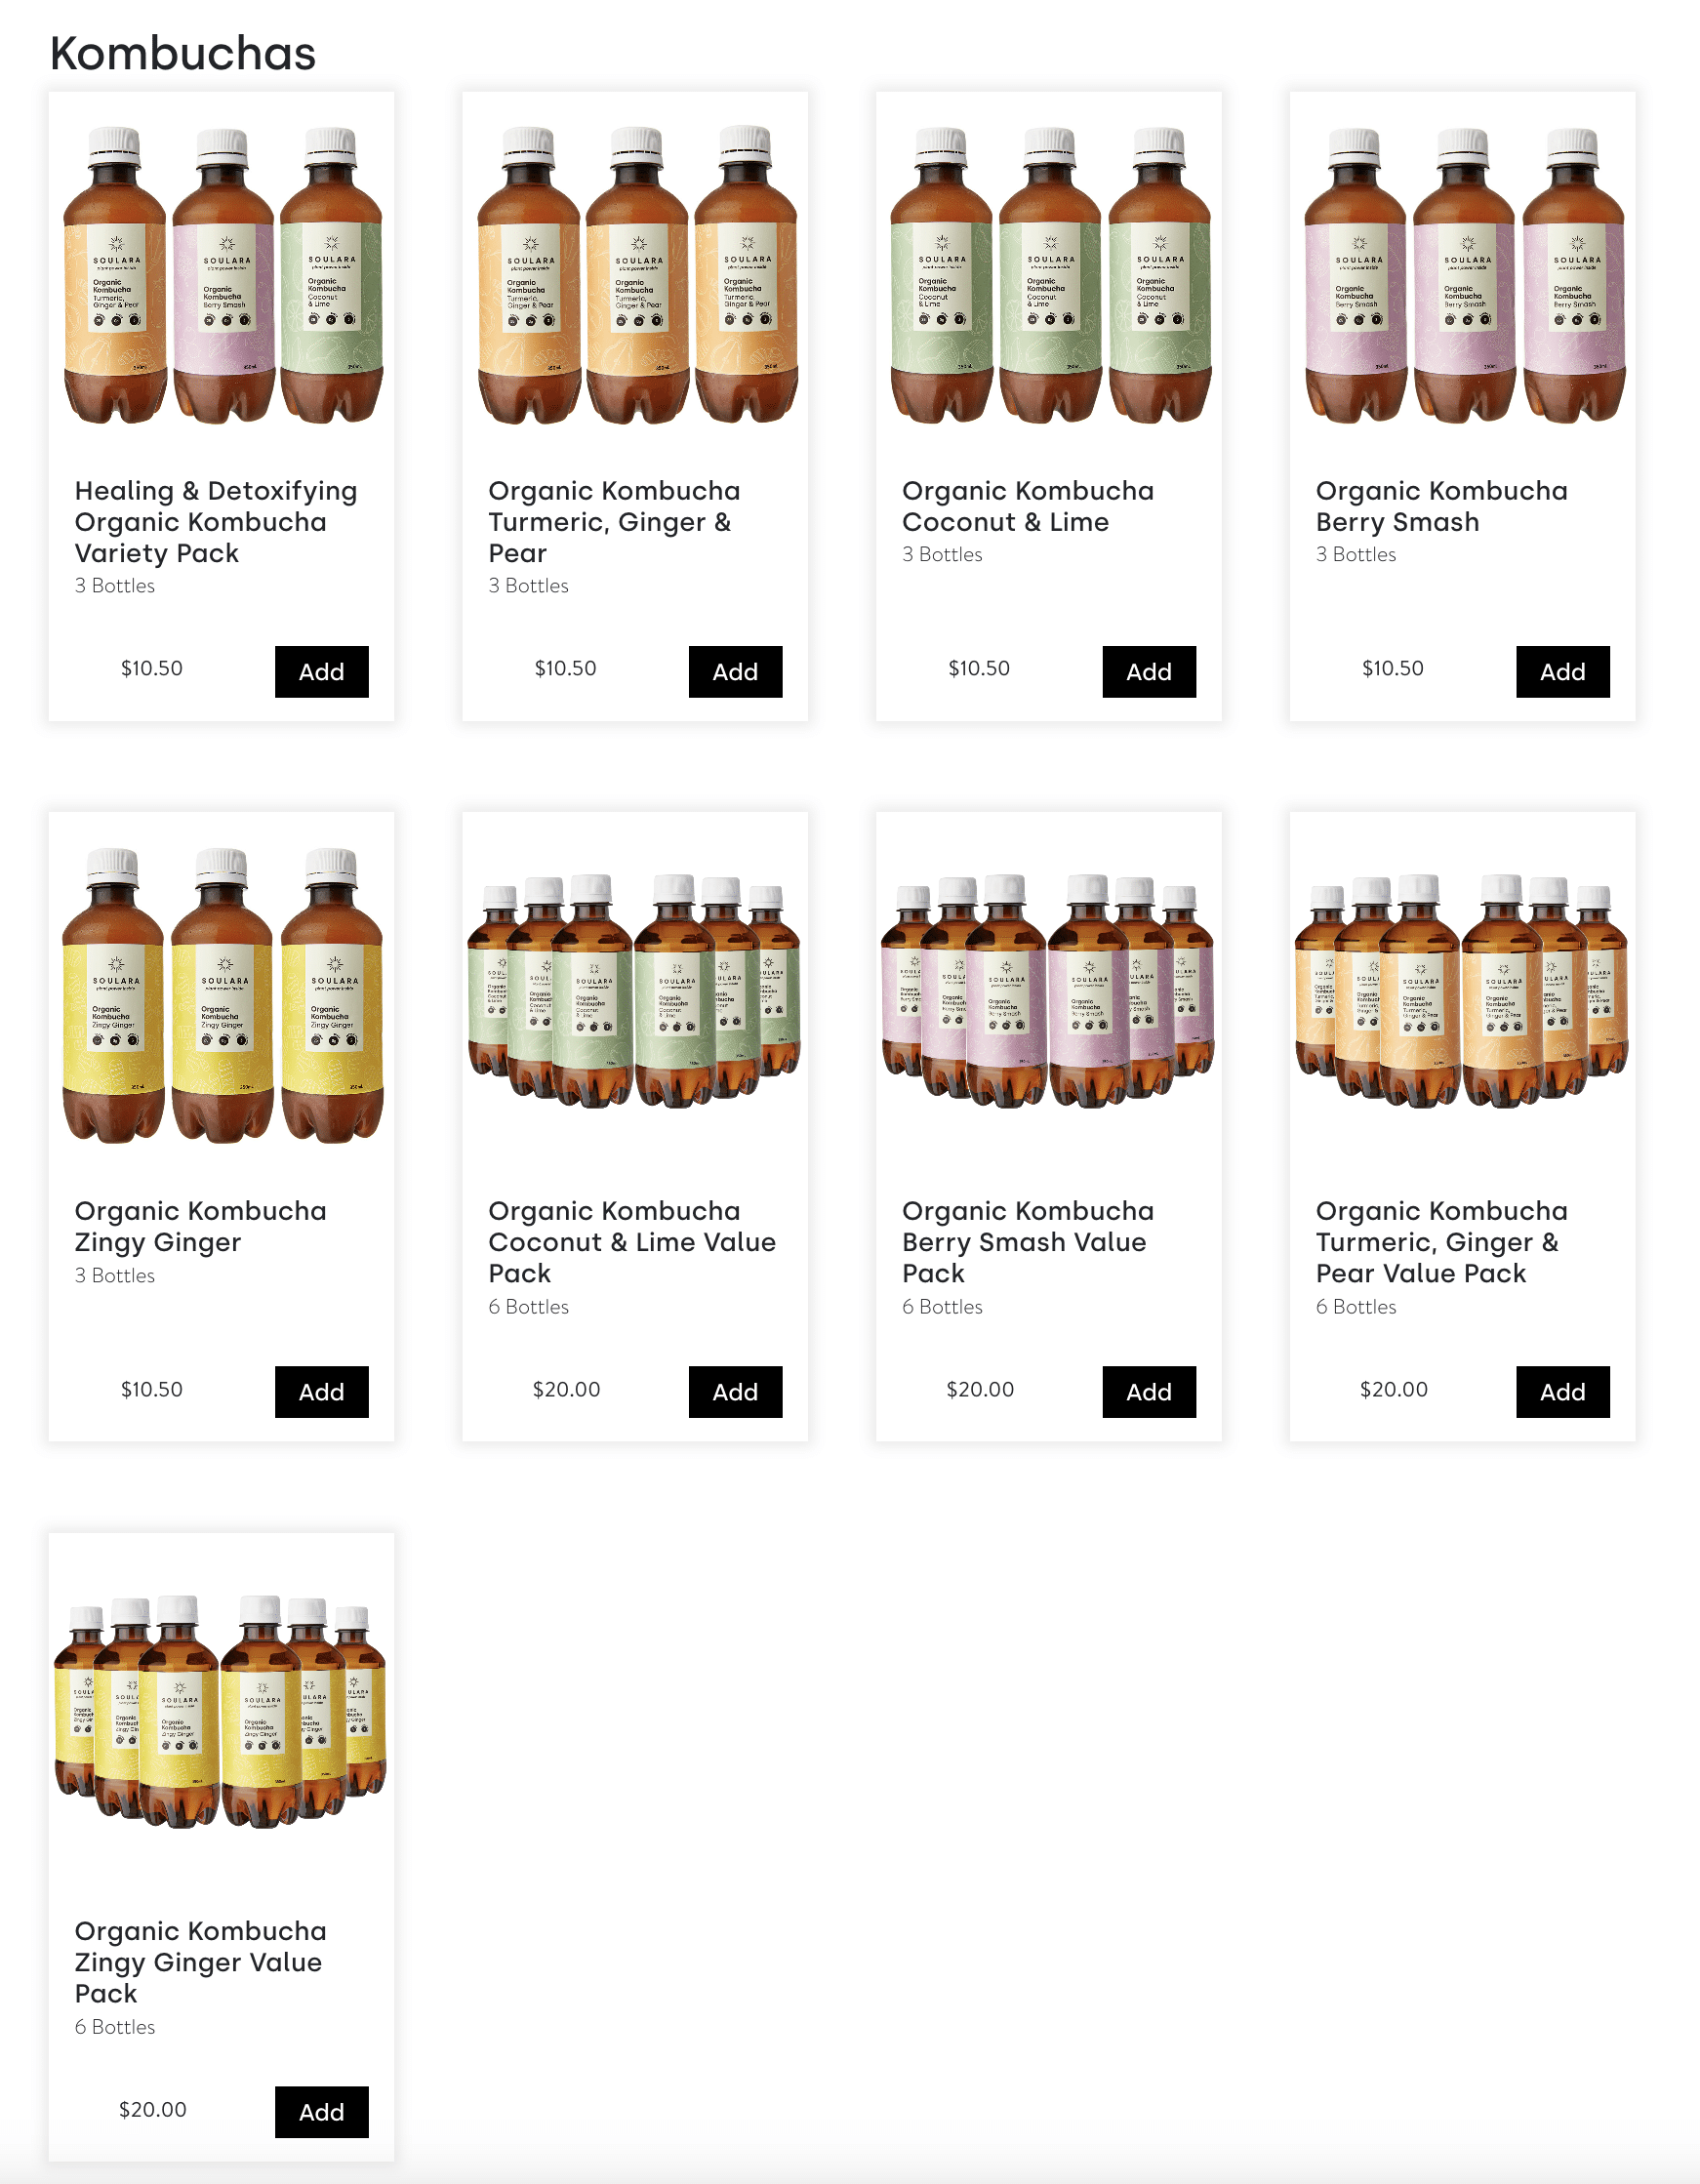Viewport: 1700px width, 2184px height.
Task: Add Turmeric, Ginger & Pear Value Pack
Action: (1562, 1392)
